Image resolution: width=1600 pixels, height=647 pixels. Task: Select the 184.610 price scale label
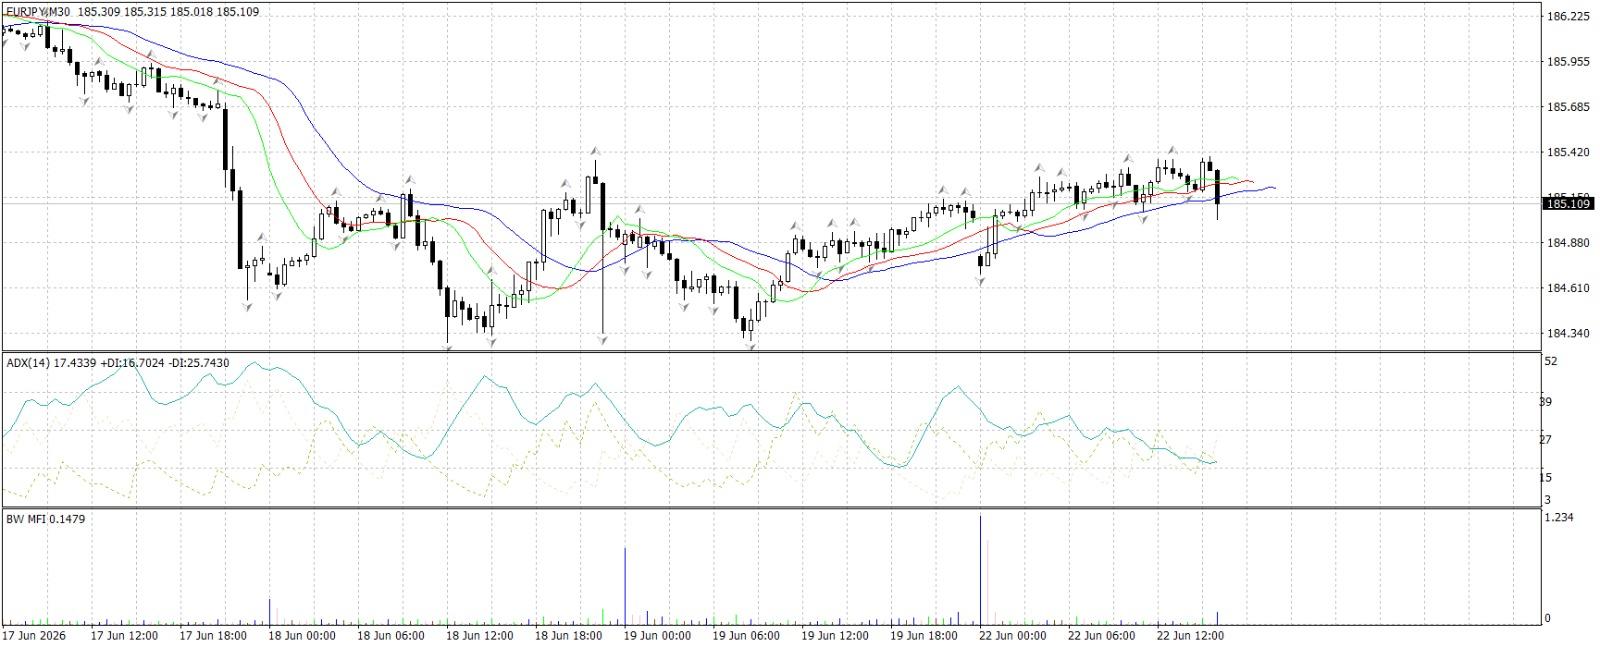pos(1567,288)
